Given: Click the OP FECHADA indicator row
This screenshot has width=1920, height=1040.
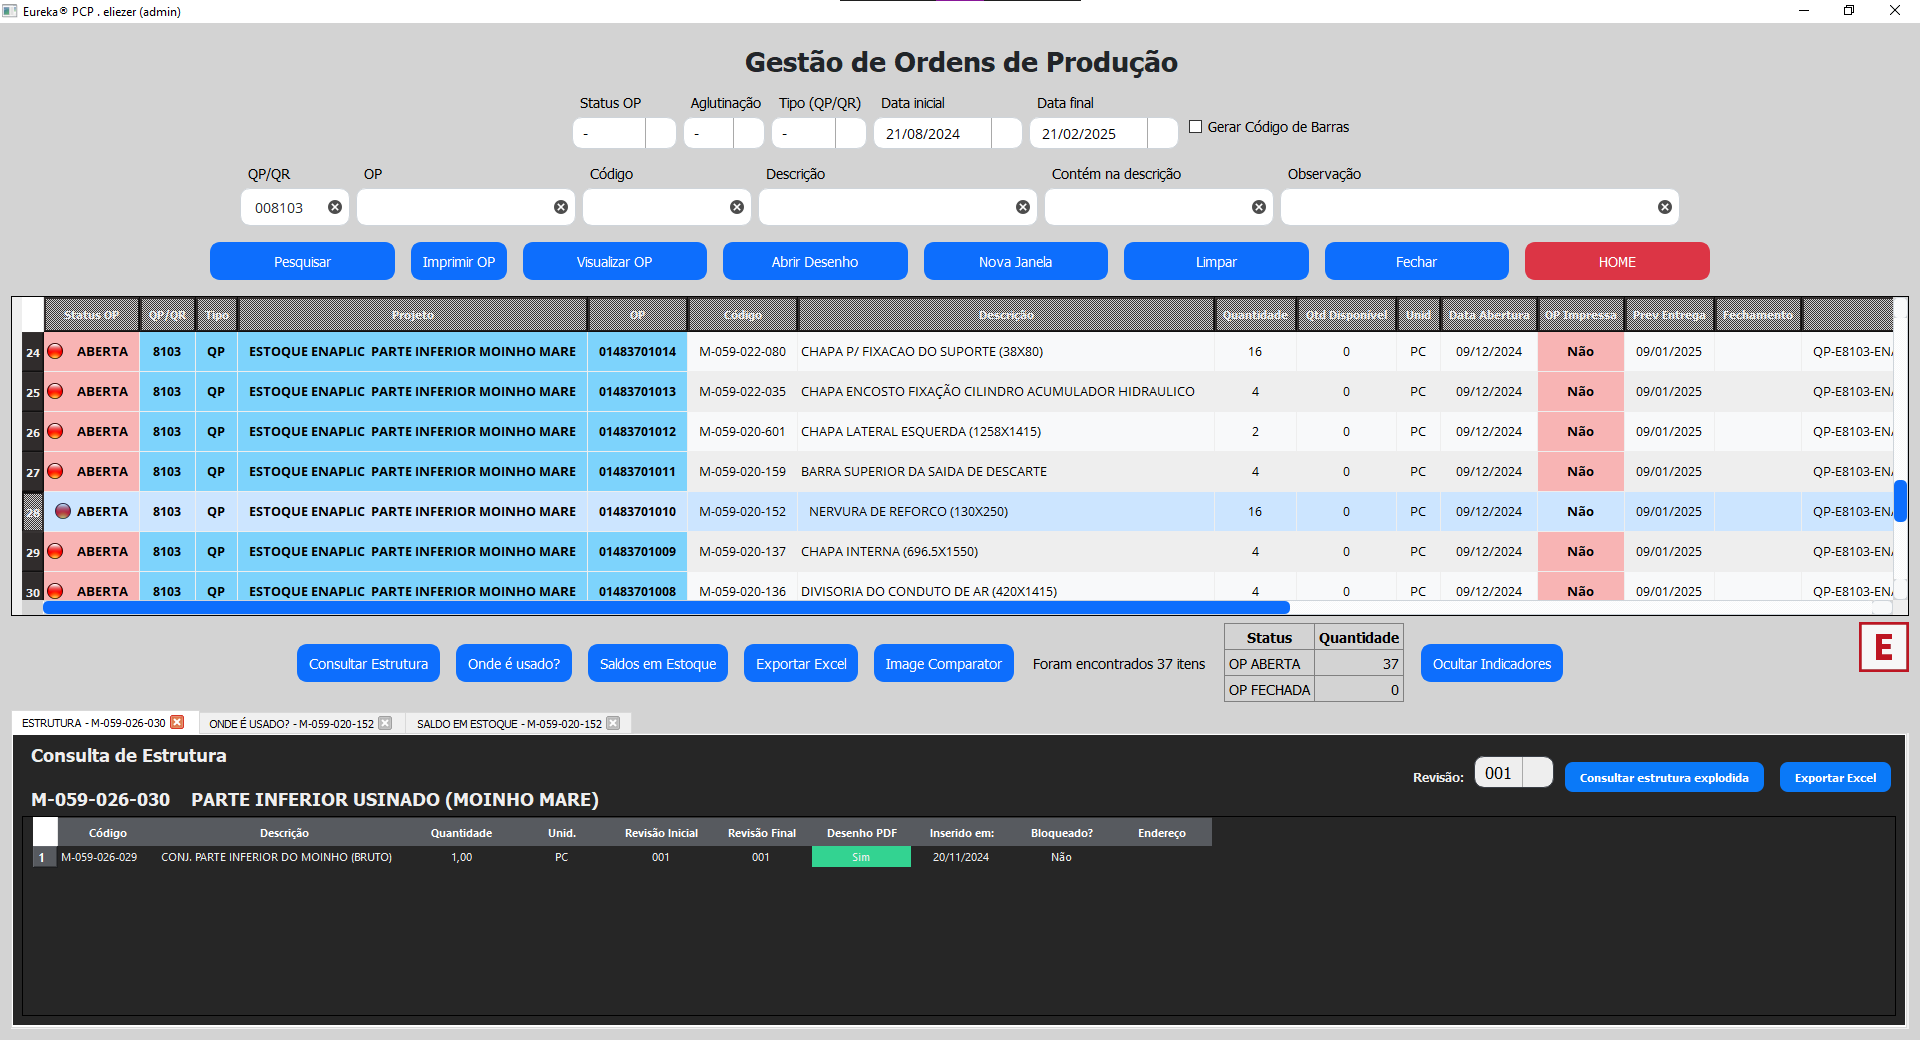Looking at the screenshot, I should click(1313, 689).
